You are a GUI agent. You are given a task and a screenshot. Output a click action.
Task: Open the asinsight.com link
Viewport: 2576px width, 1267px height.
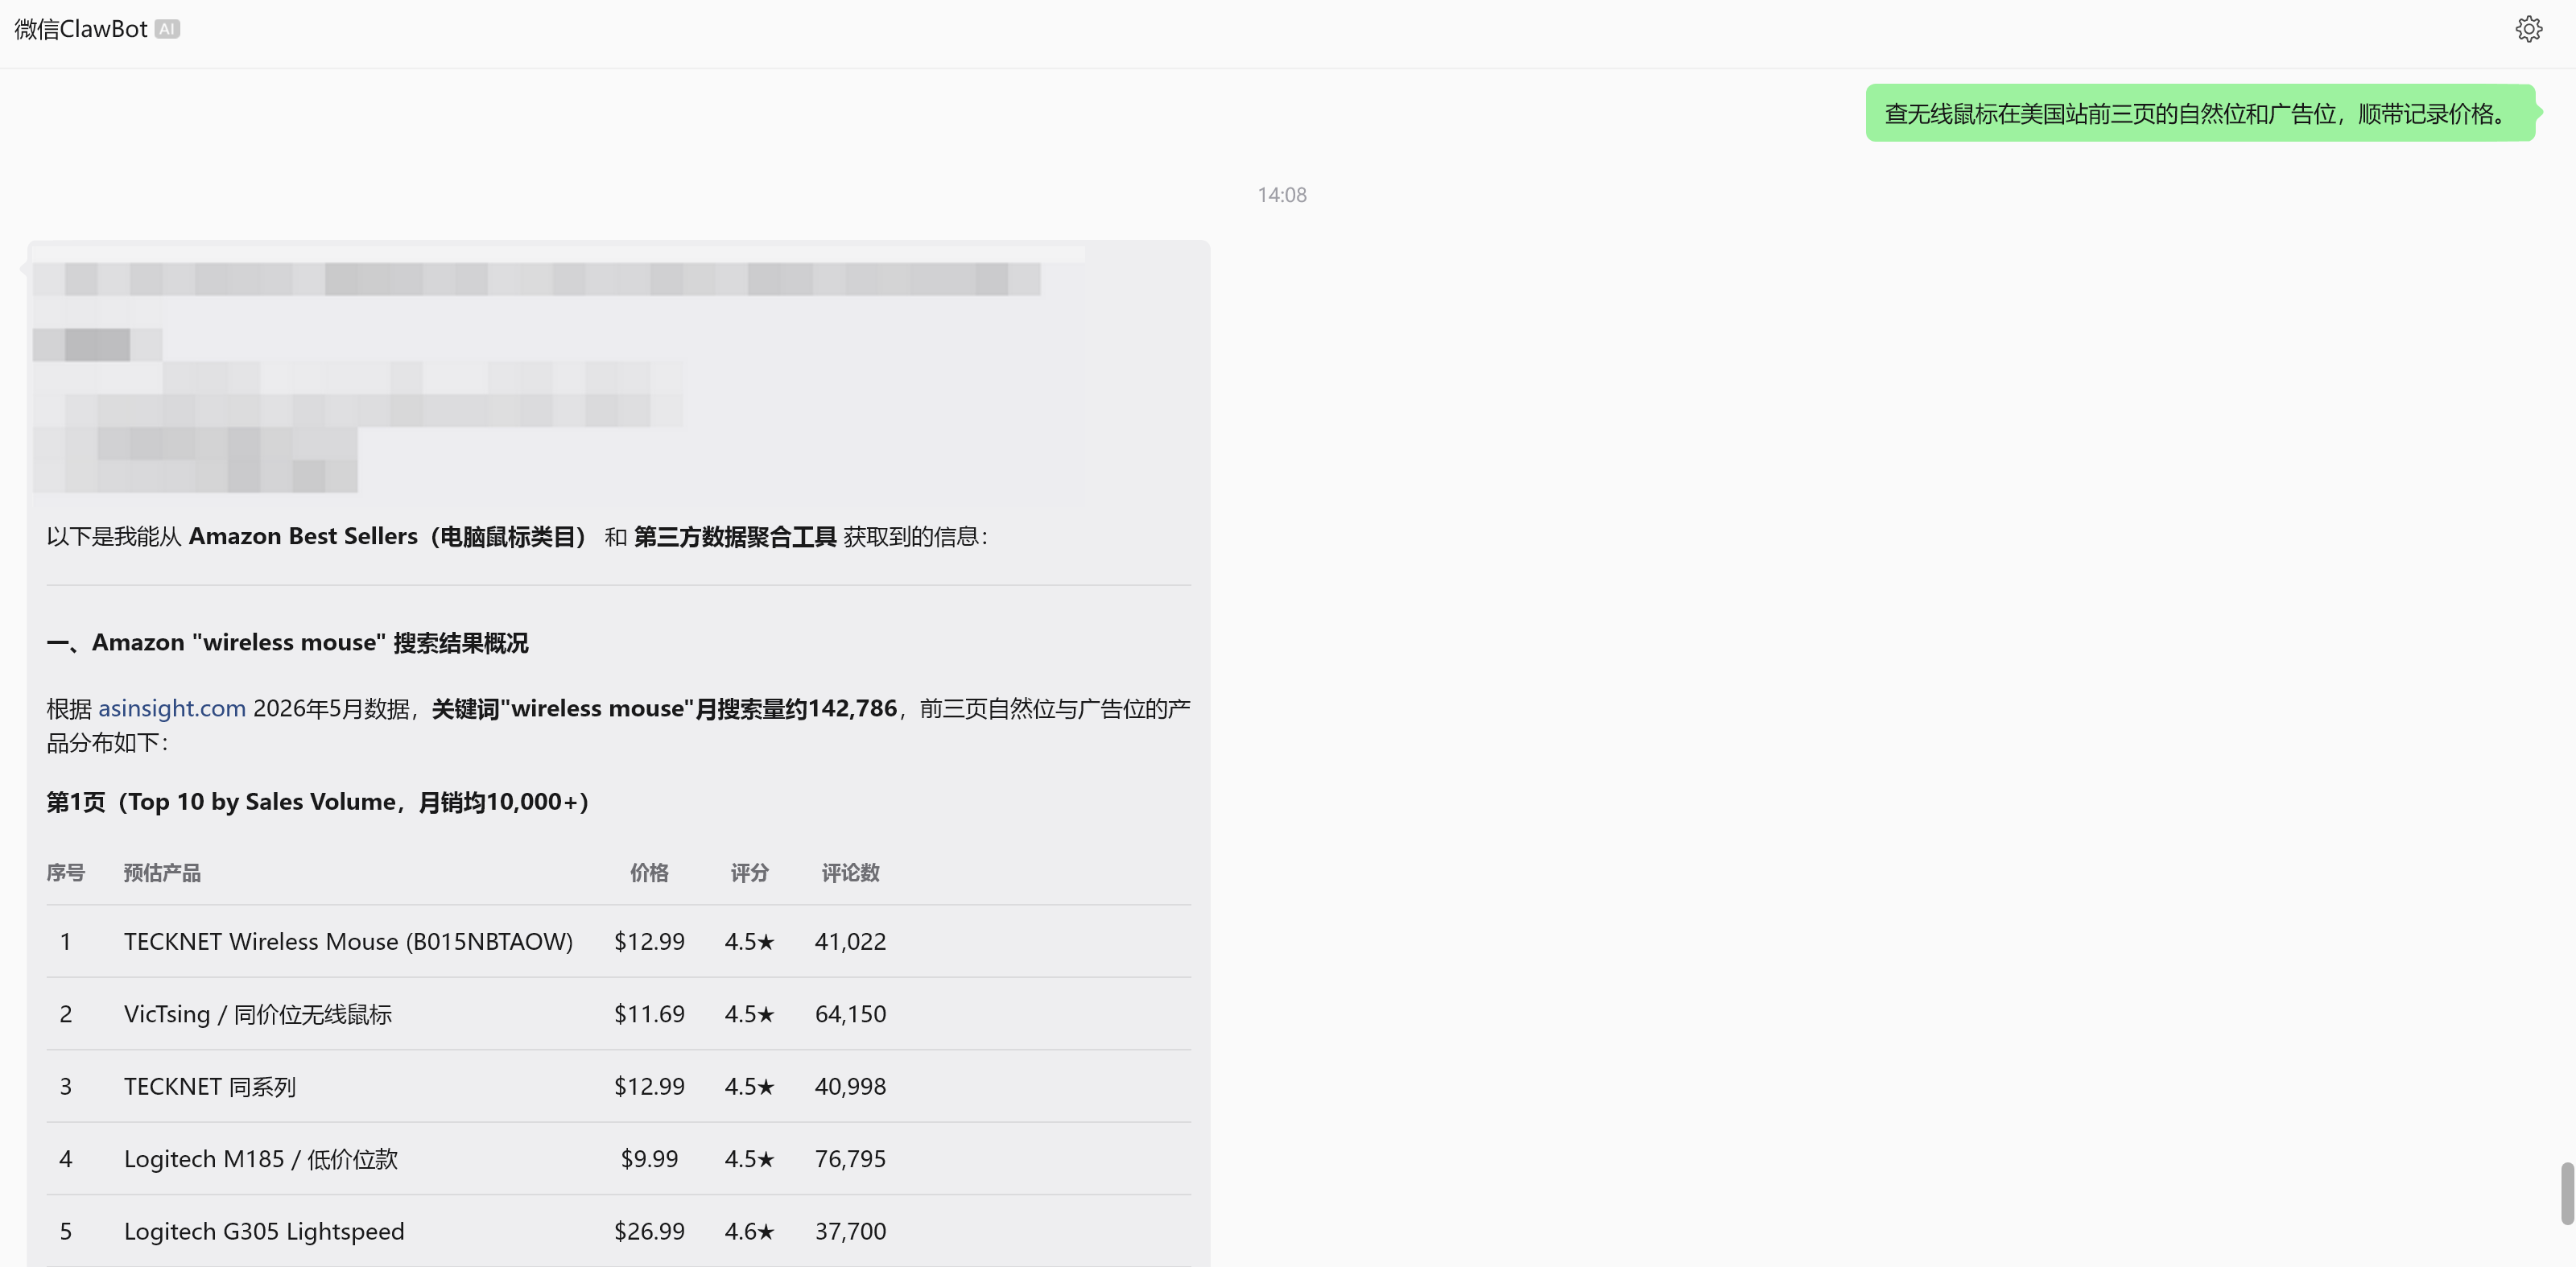172,708
